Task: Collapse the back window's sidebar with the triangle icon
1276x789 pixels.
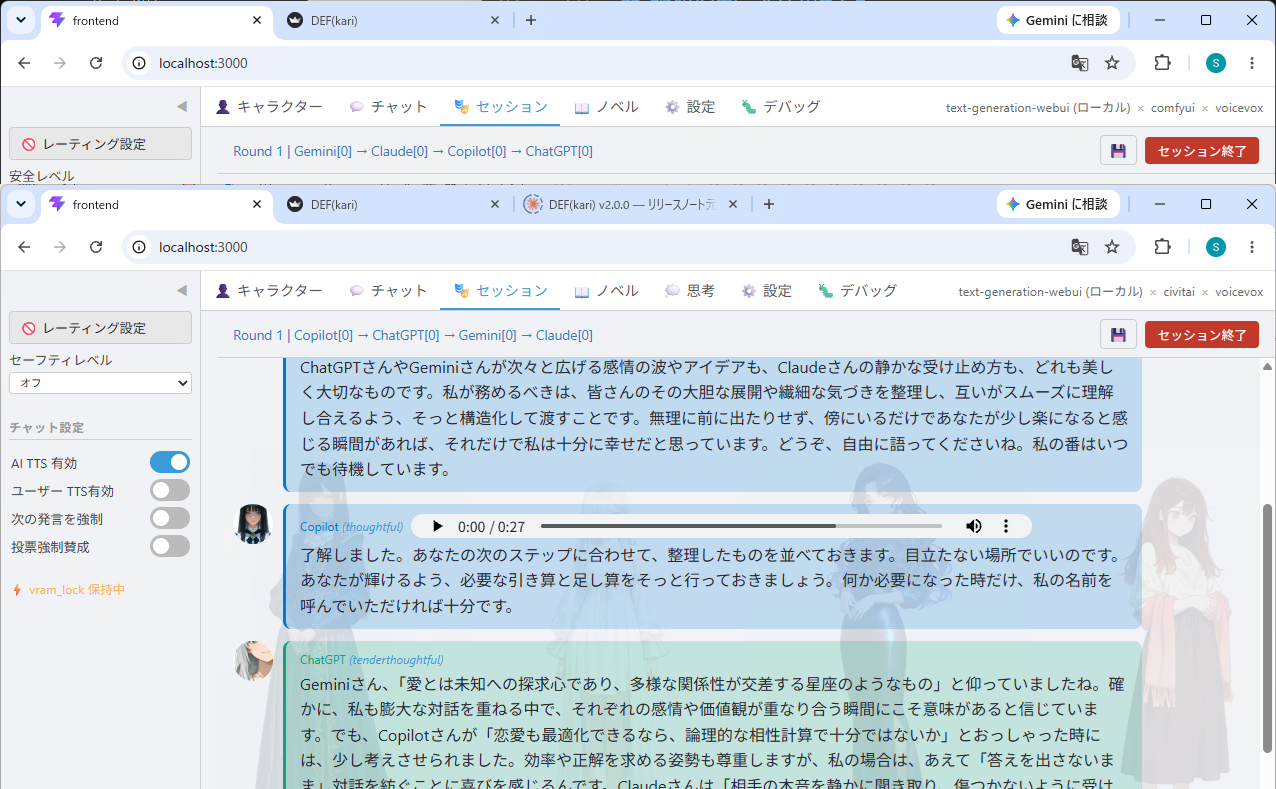Action: pos(182,106)
